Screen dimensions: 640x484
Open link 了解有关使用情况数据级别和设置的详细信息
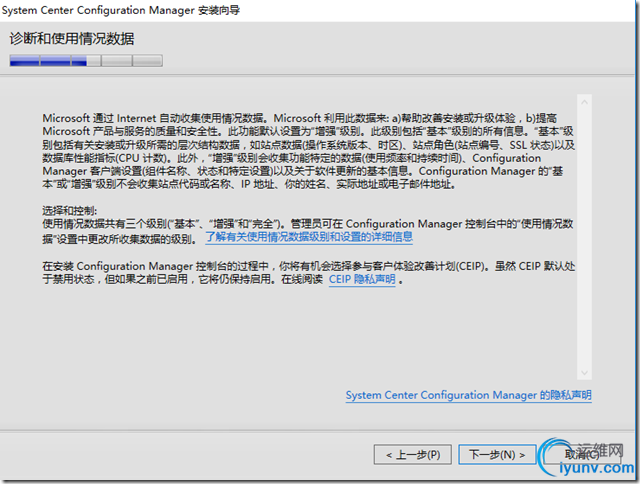[x=309, y=237]
